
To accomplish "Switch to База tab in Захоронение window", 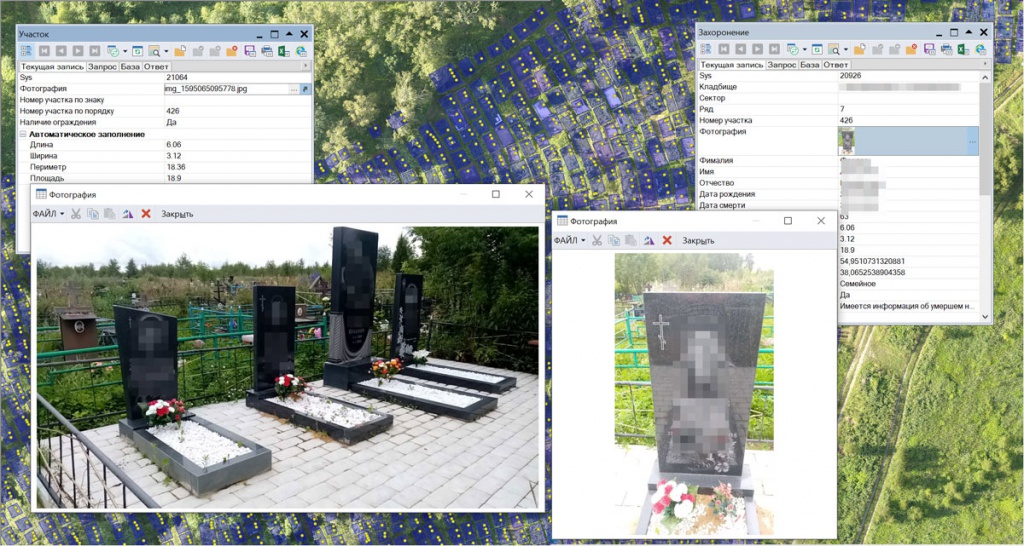I will tap(810, 64).
